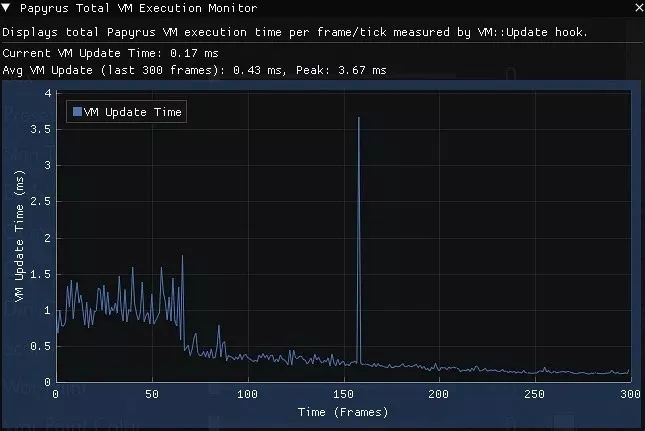The height and width of the screenshot is (431, 645).
Task: Click the y-axis tick label 2.5
Action: (40, 202)
